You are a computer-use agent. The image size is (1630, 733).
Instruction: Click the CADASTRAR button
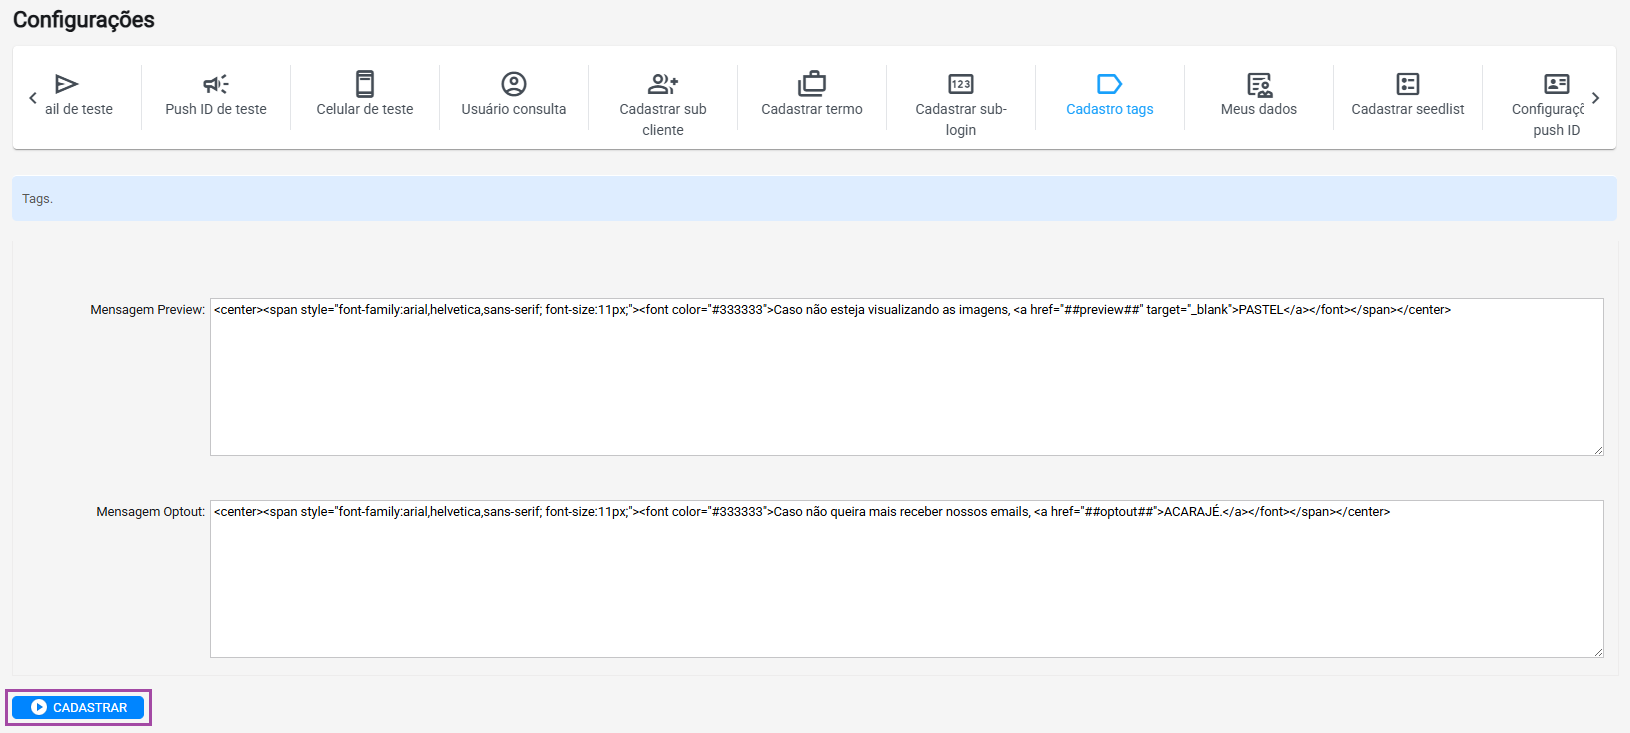pos(78,707)
